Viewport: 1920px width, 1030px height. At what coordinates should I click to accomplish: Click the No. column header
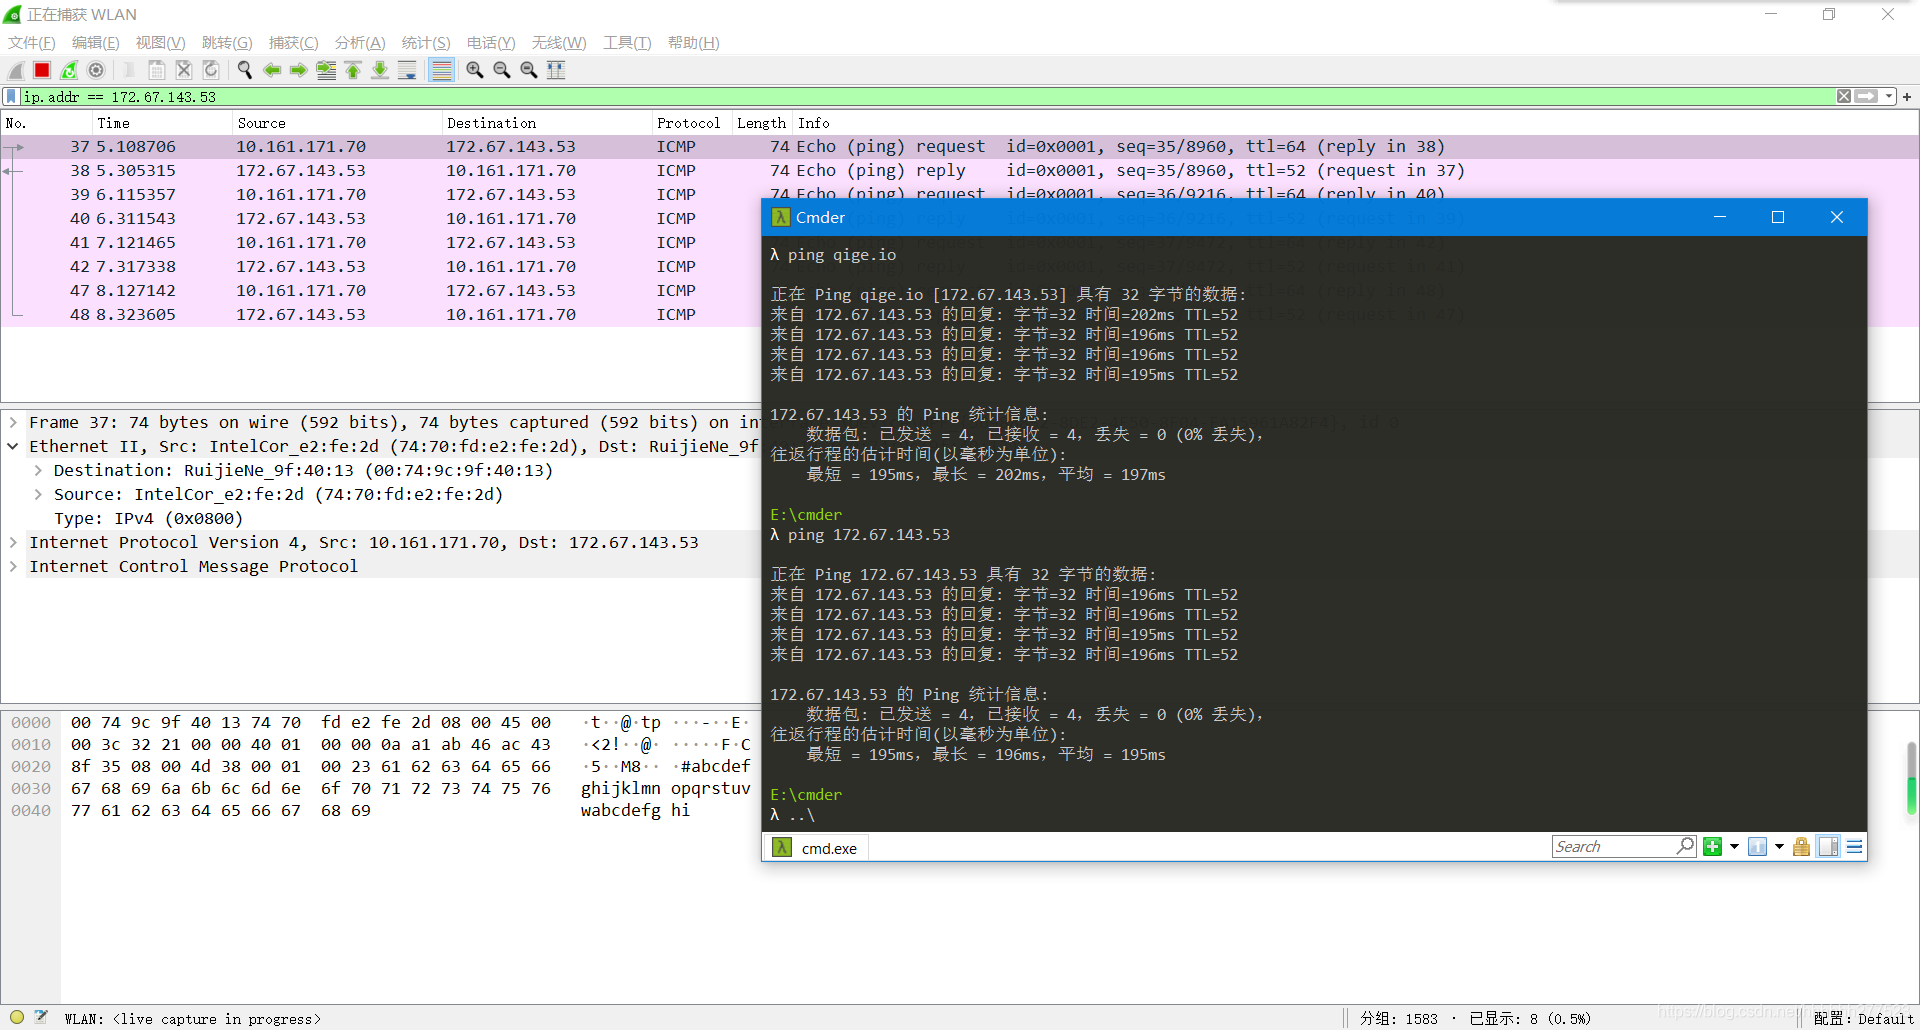point(46,123)
